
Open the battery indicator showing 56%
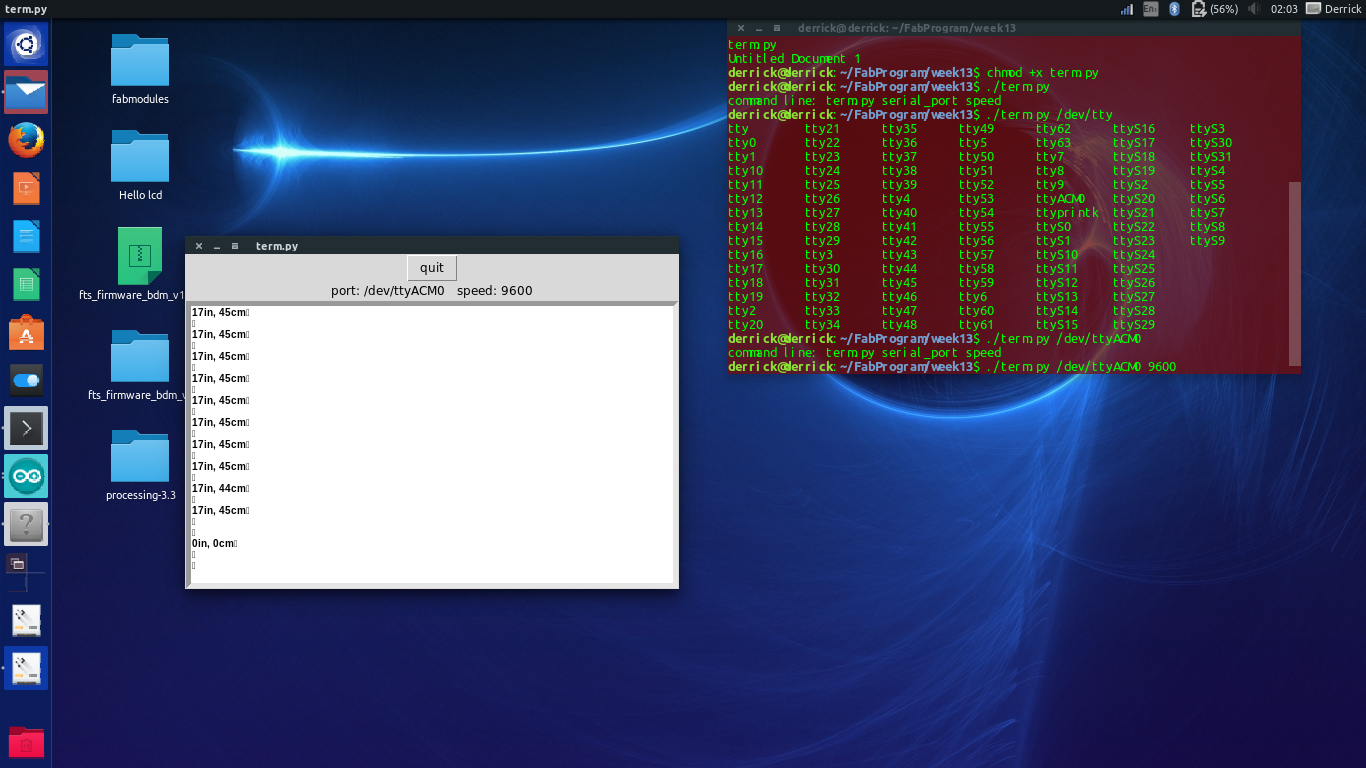1214,9
